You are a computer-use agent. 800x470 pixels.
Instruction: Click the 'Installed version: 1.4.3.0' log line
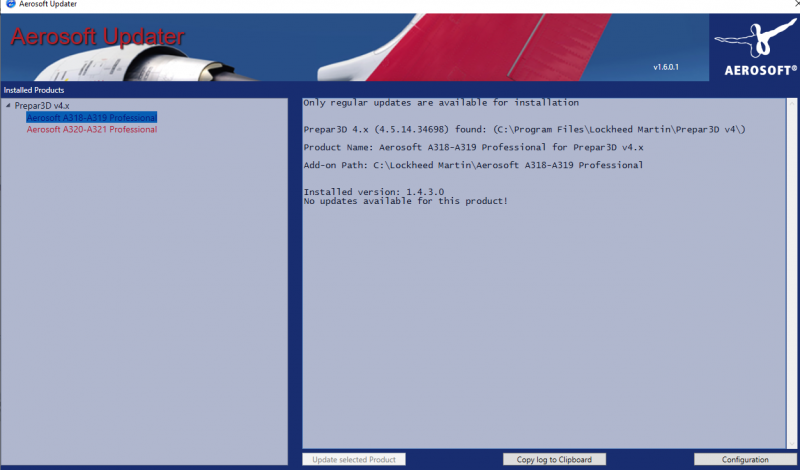point(374,192)
